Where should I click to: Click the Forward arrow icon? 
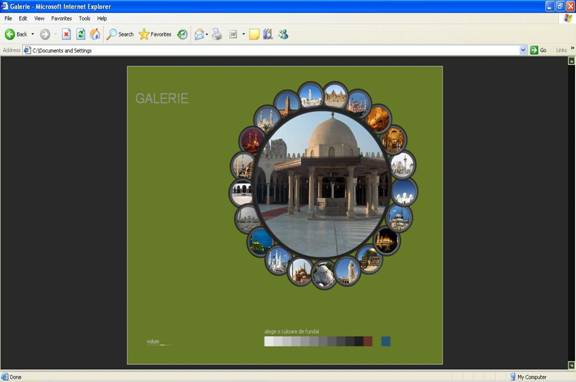point(45,35)
